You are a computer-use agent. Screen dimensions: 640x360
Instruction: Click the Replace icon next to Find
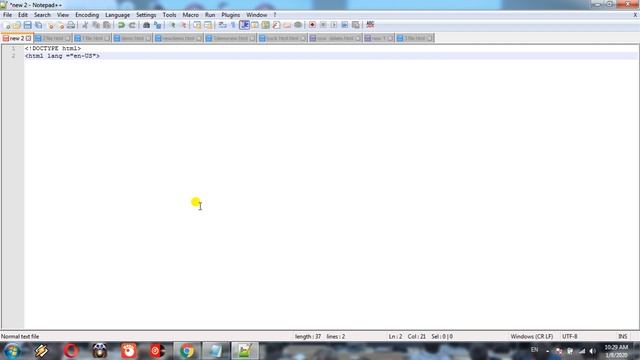[x=157, y=25]
